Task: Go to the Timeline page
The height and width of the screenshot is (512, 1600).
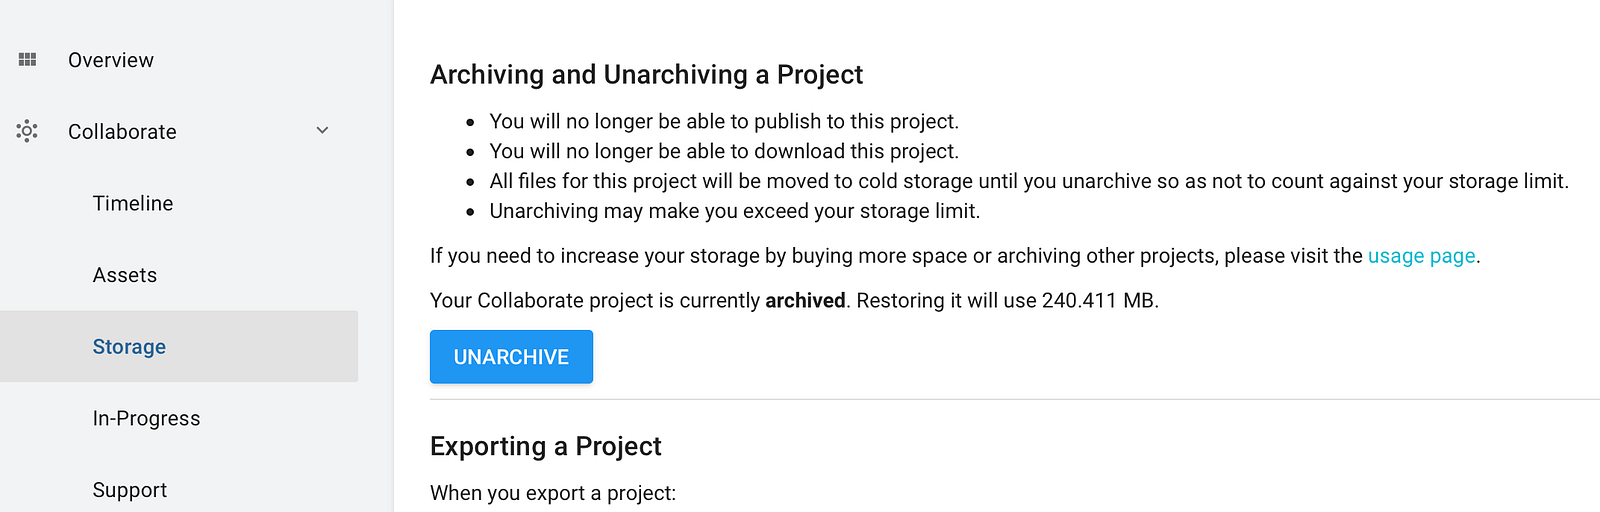Action: tap(133, 204)
